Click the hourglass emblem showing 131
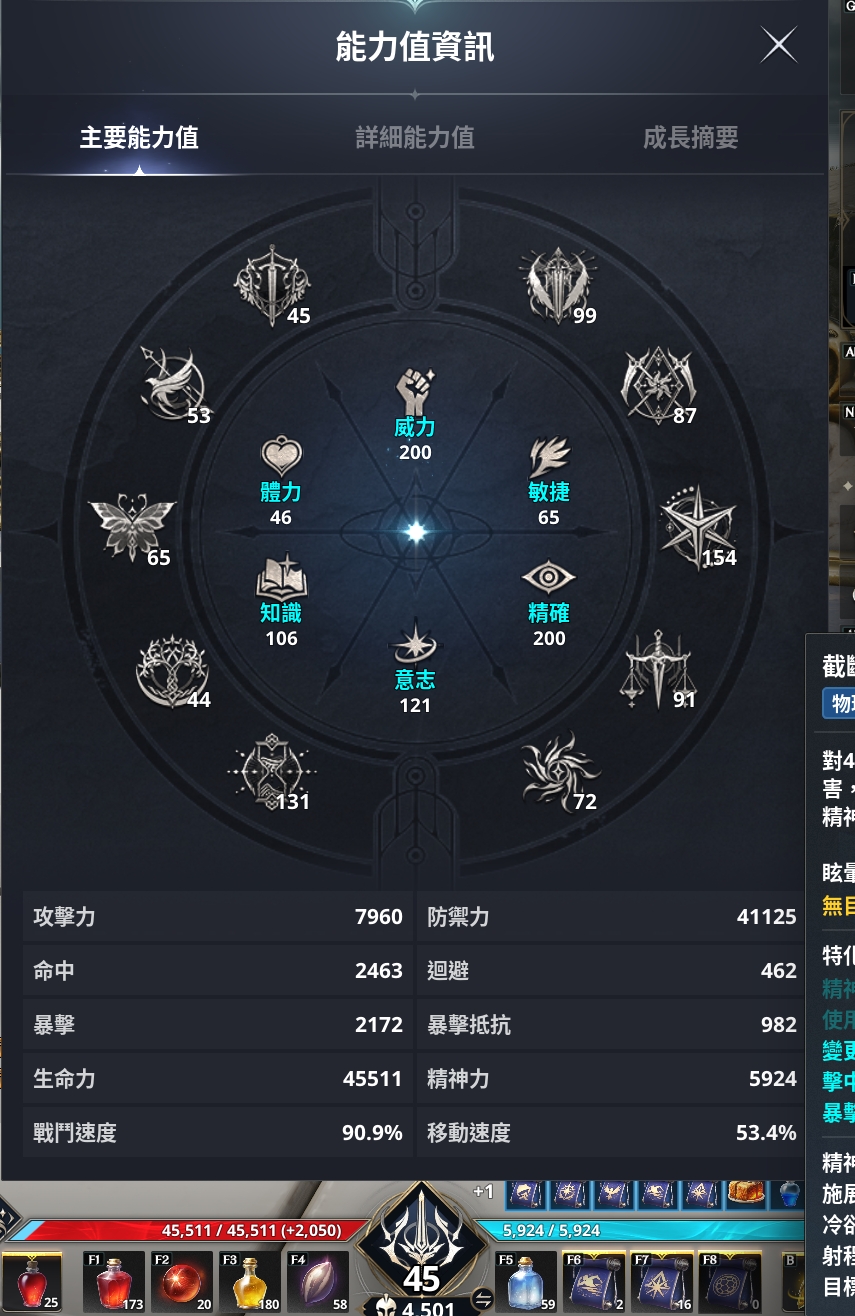 [x=271, y=771]
